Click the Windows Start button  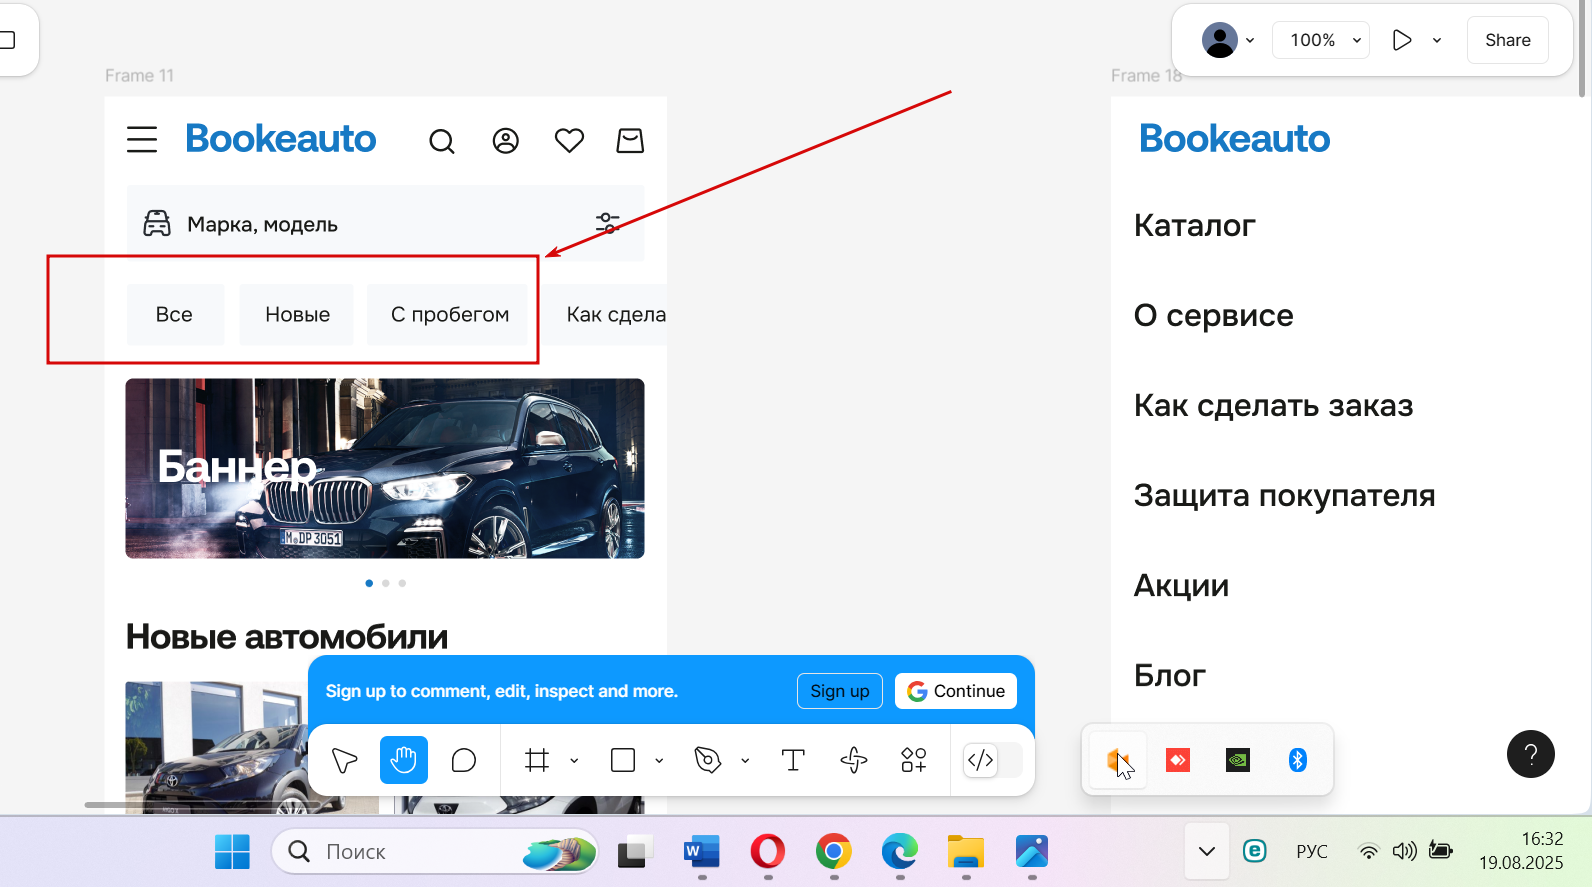(x=232, y=852)
